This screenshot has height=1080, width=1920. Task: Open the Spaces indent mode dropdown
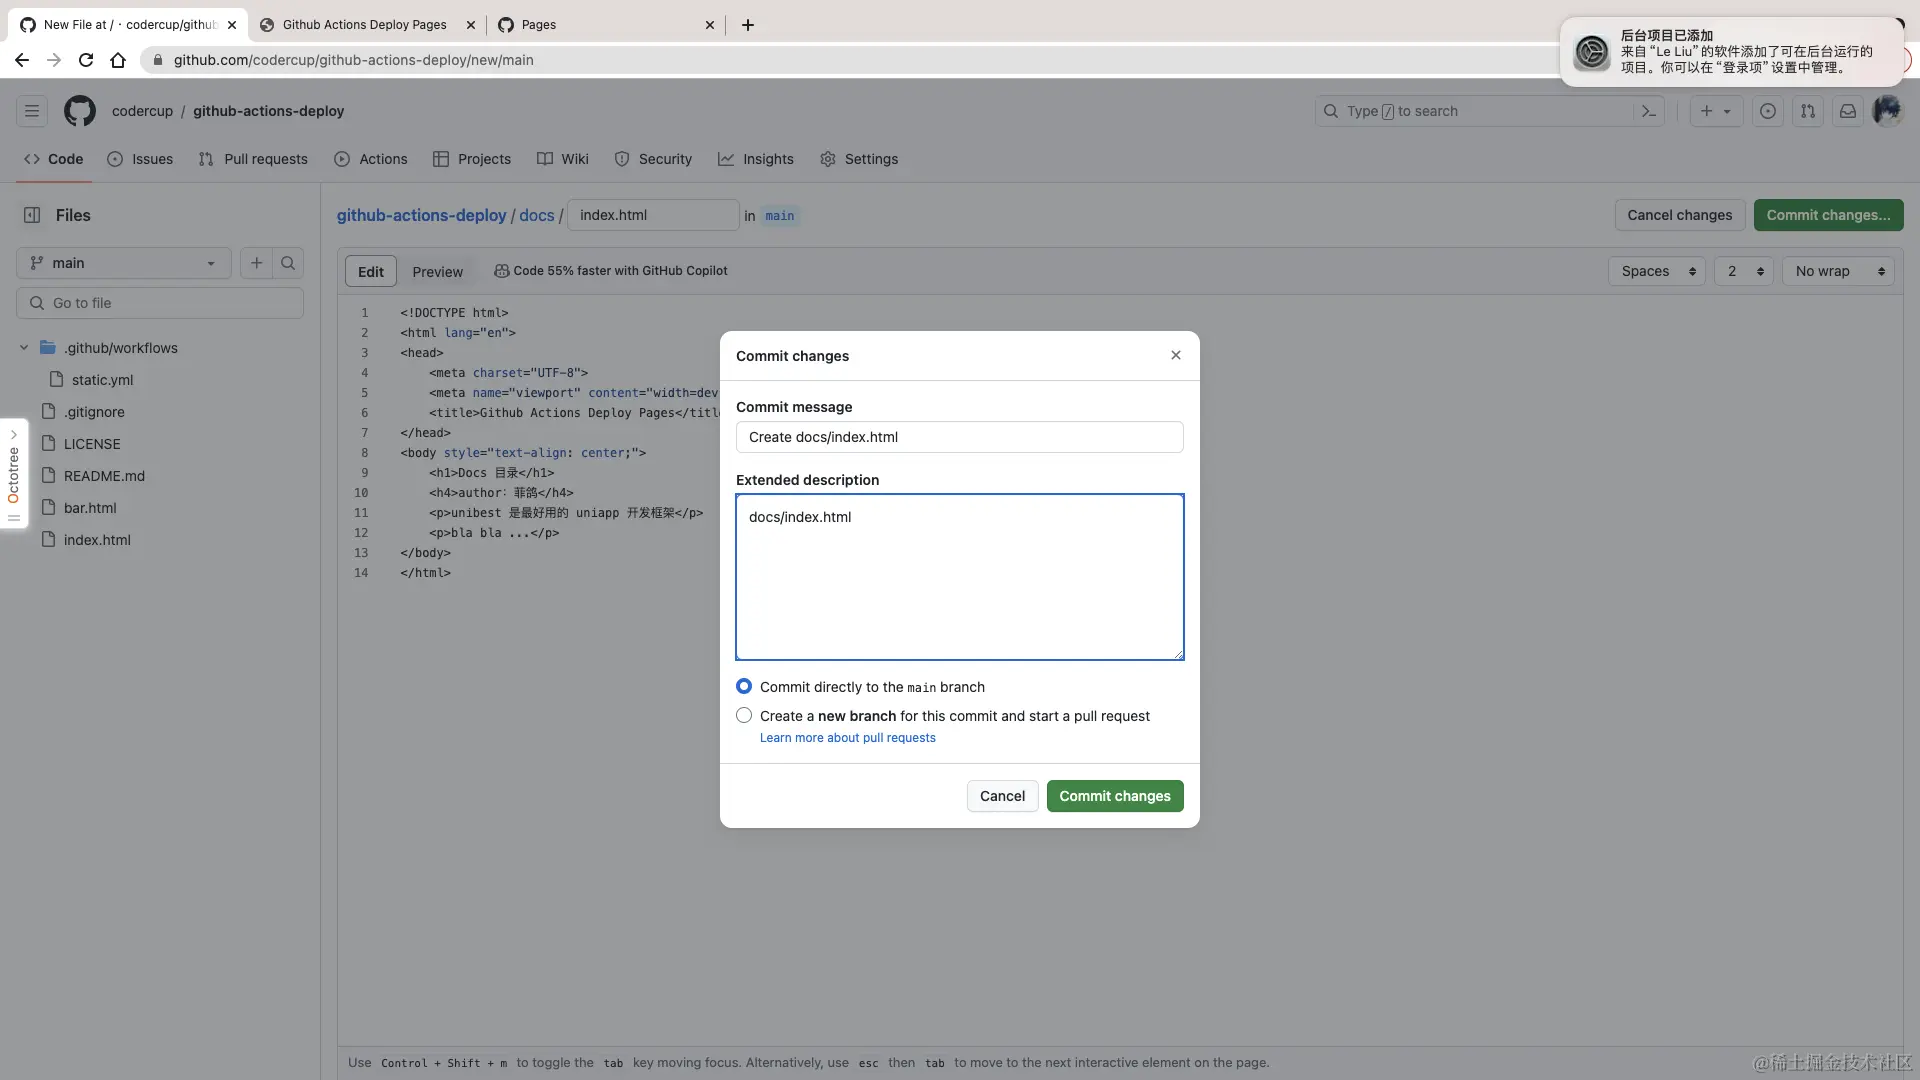1657,271
